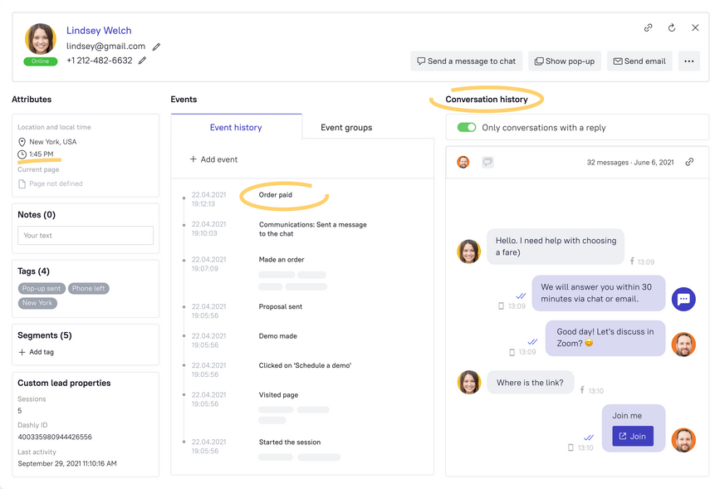Click the clock icon beside 1:45 PM
The image size is (720, 489).
(x=22, y=154)
